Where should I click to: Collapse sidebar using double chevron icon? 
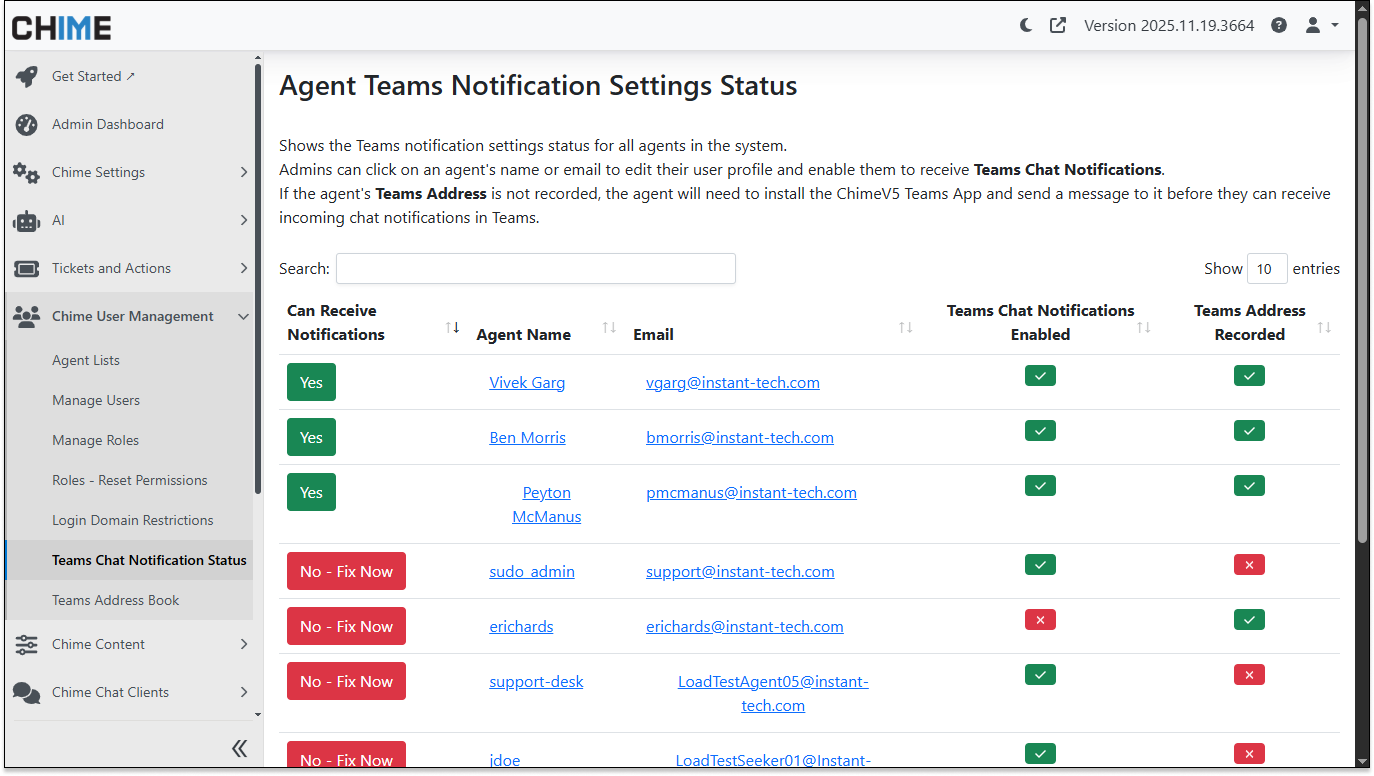[x=239, y=748]
